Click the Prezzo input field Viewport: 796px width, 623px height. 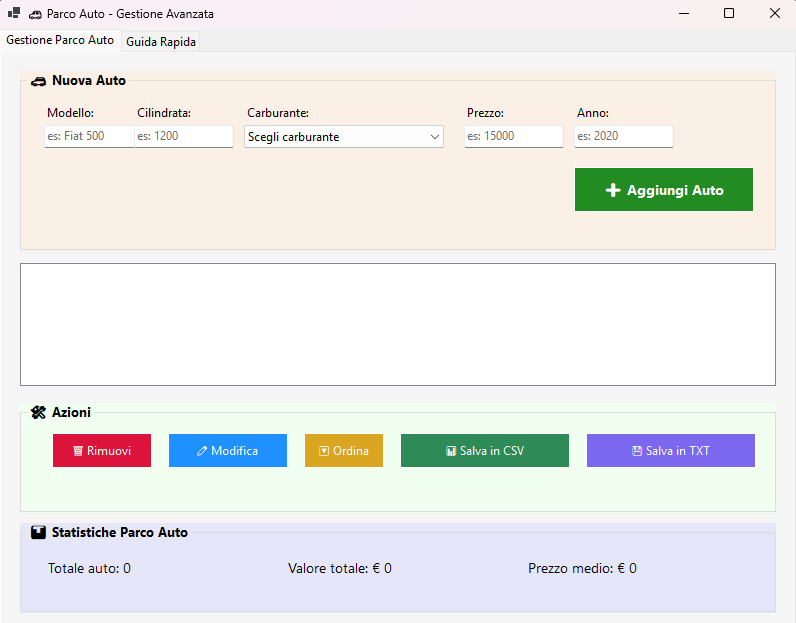pyautogui.click(x=514, y=136)
